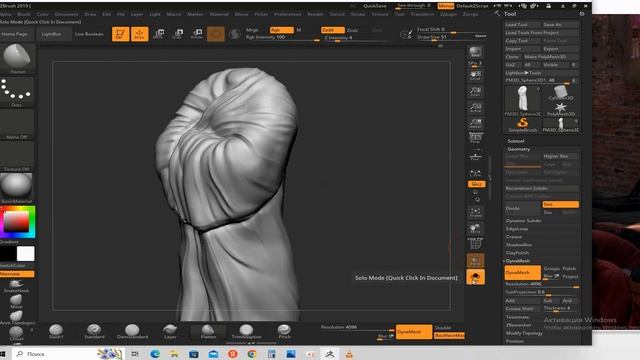This screenshot has height=360, width=640.
Task: Click the L.Sym local symmetry icon
Action: [475, 173]
